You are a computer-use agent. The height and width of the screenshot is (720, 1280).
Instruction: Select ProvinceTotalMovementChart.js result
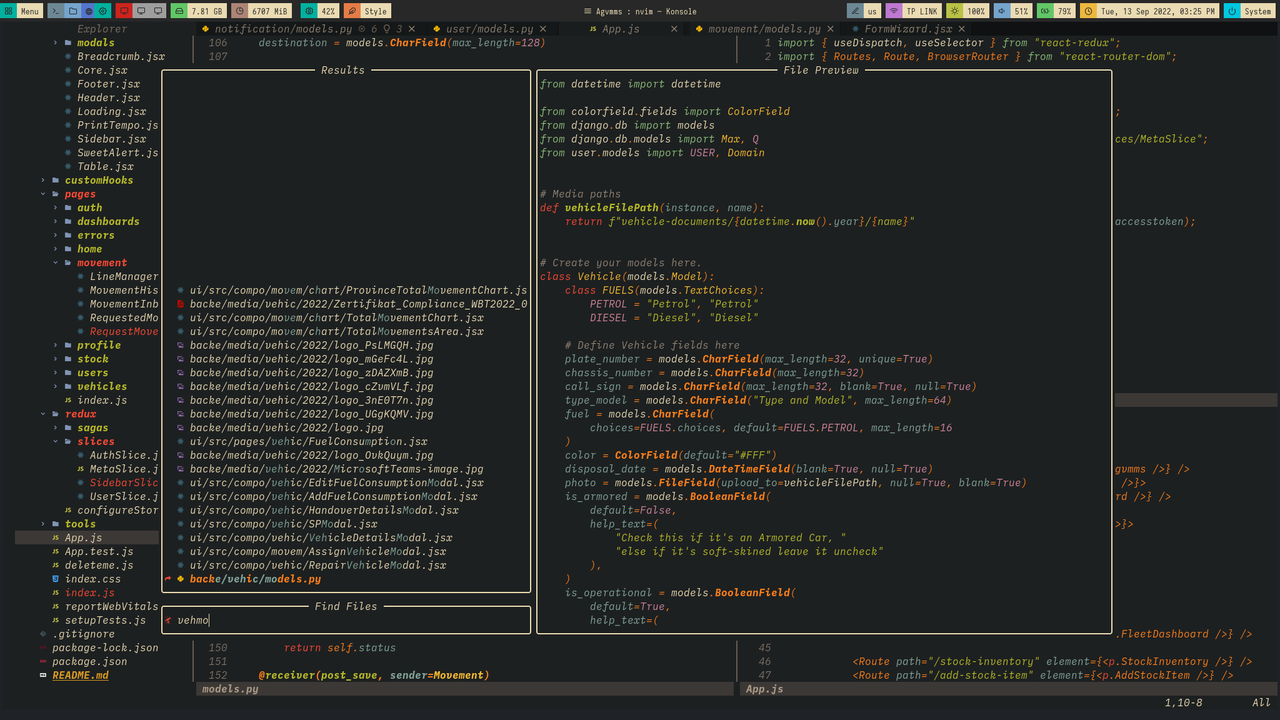[358, 290]
